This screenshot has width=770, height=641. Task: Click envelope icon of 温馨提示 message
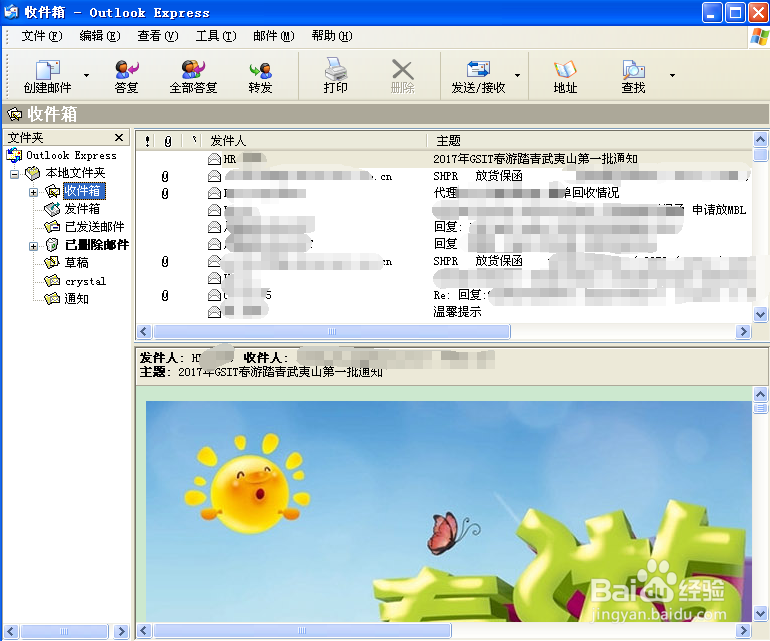(214, 312)
